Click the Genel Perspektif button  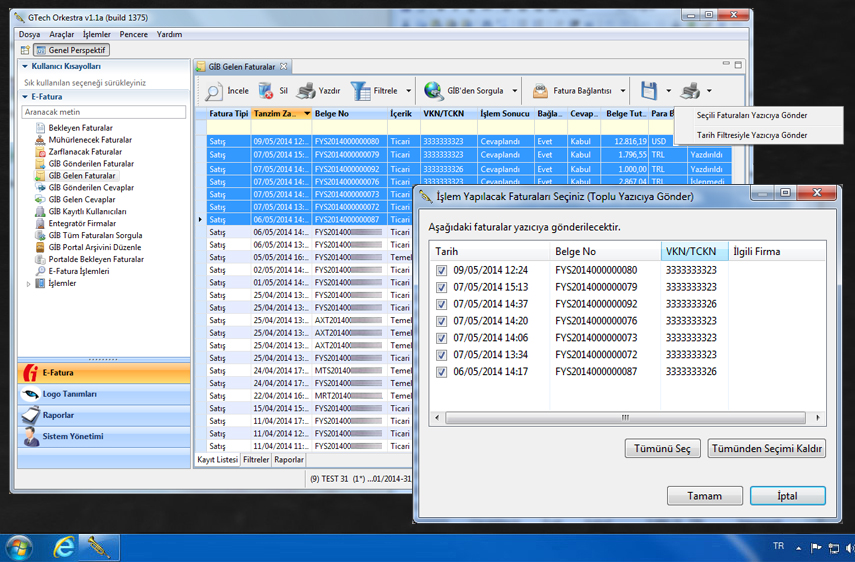point(71,50)
